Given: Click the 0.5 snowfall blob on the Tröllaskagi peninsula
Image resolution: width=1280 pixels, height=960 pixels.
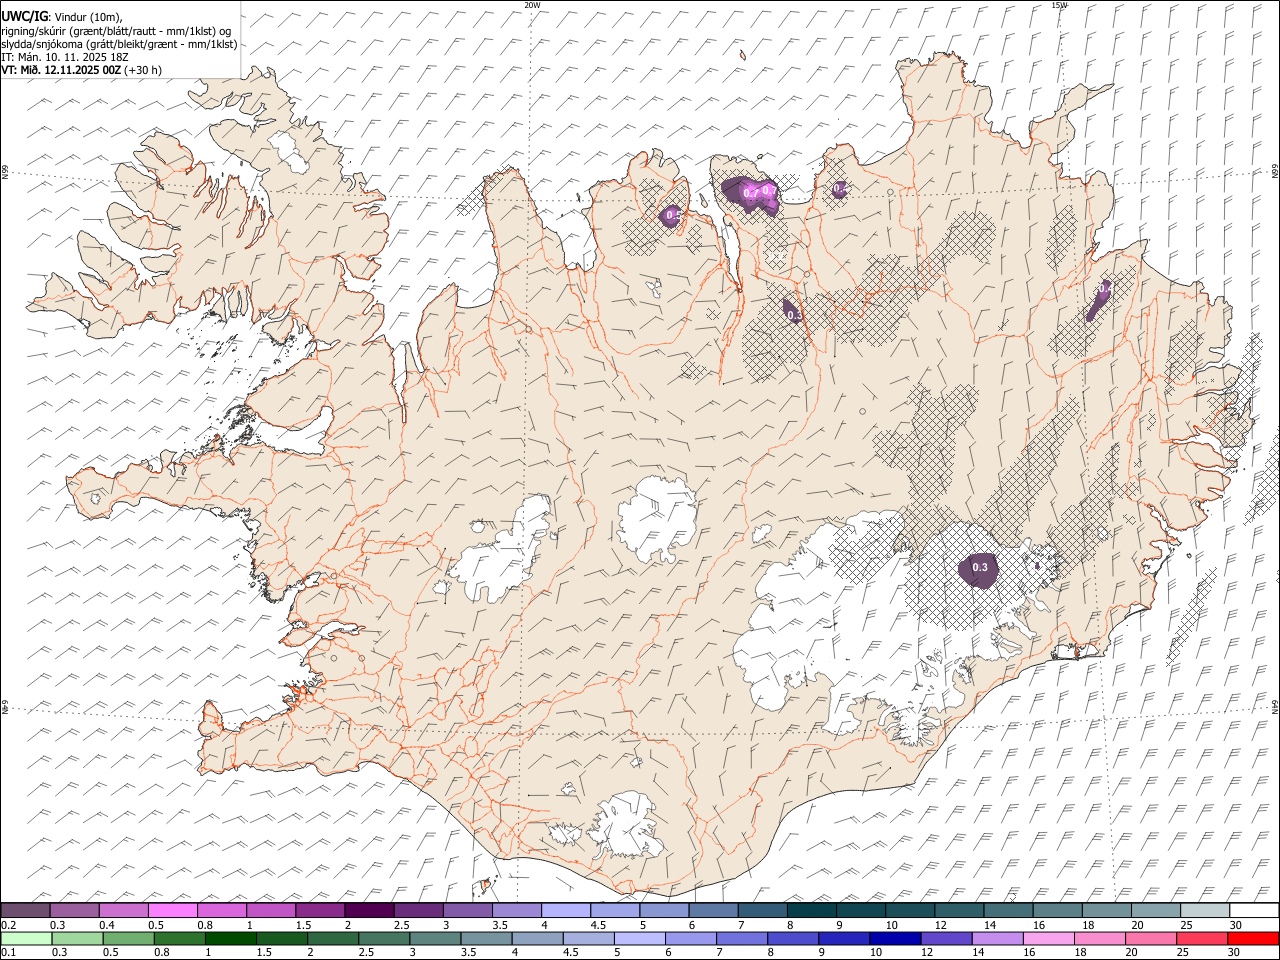Looking at the screenshot, I should click(672, 215).
